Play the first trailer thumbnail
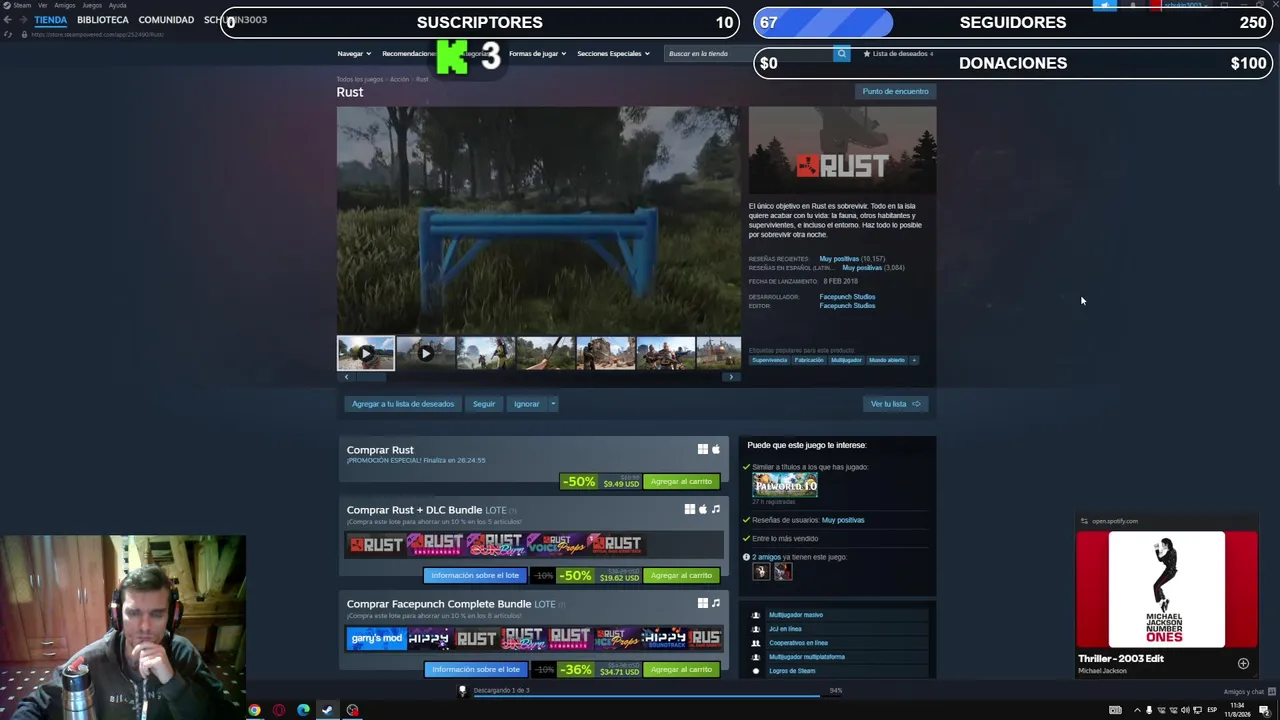 click(x=366, y=353)
